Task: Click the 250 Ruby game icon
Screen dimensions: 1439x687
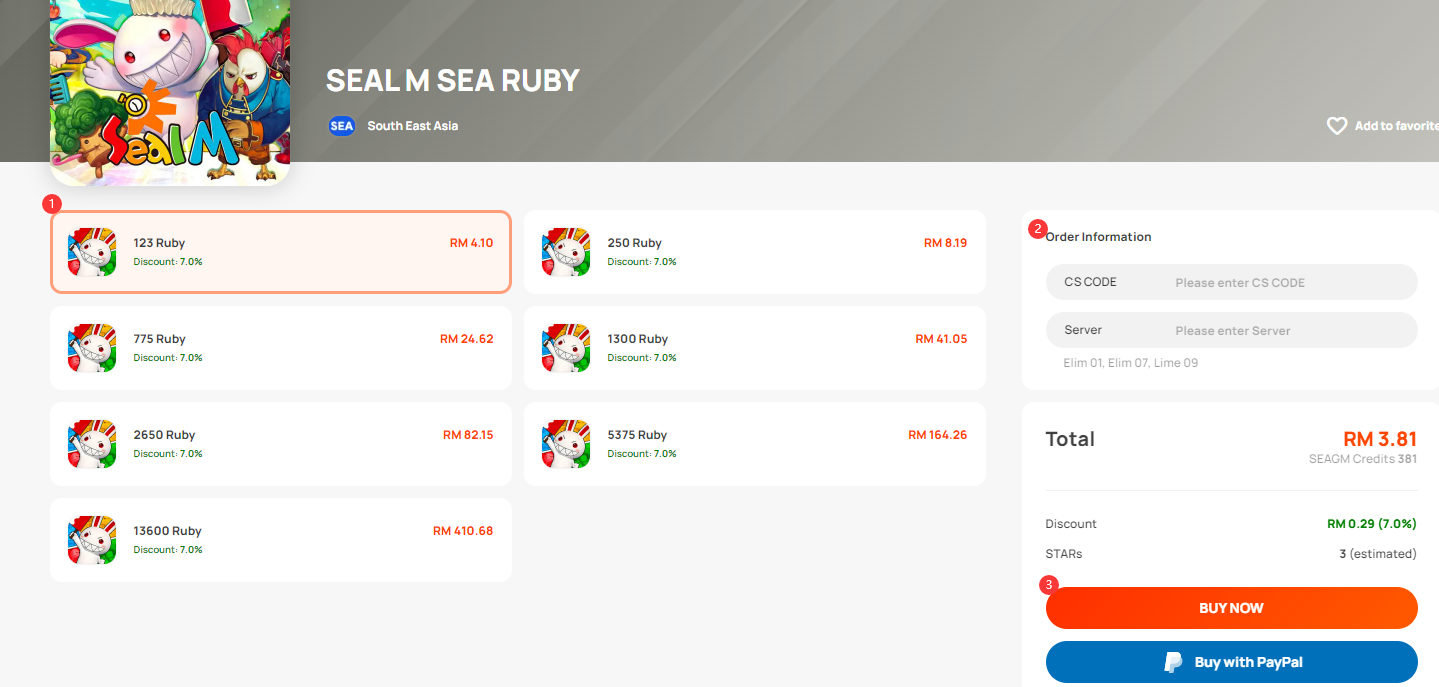Action: 566,252
